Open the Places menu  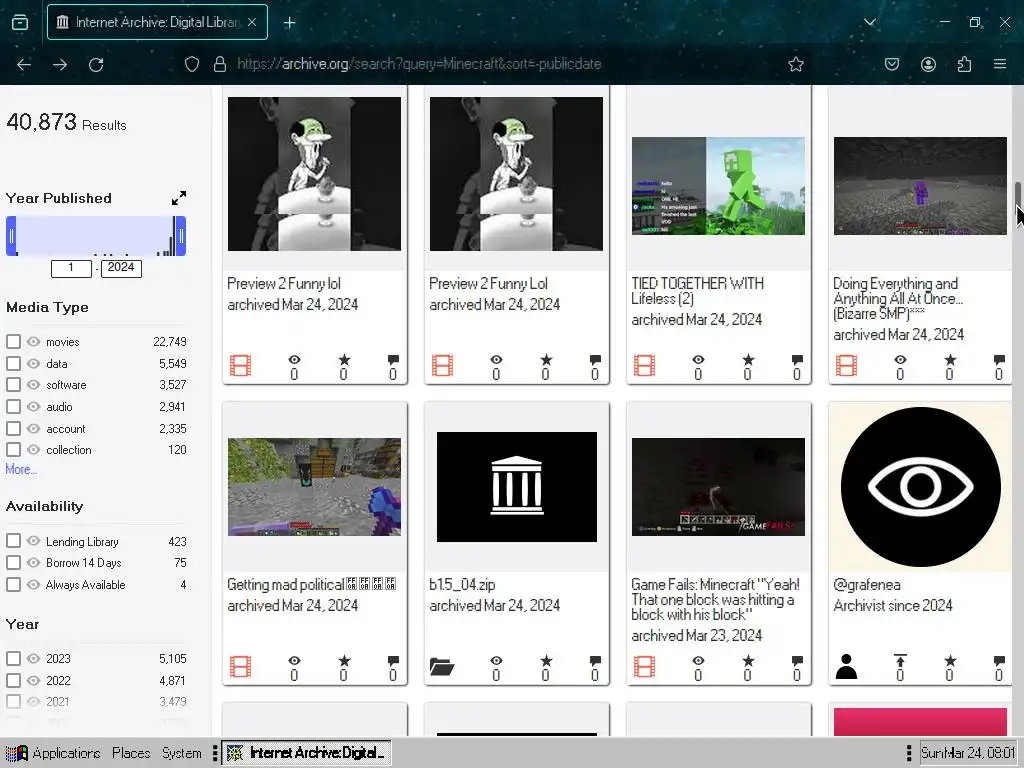click(x=131, y=753)
